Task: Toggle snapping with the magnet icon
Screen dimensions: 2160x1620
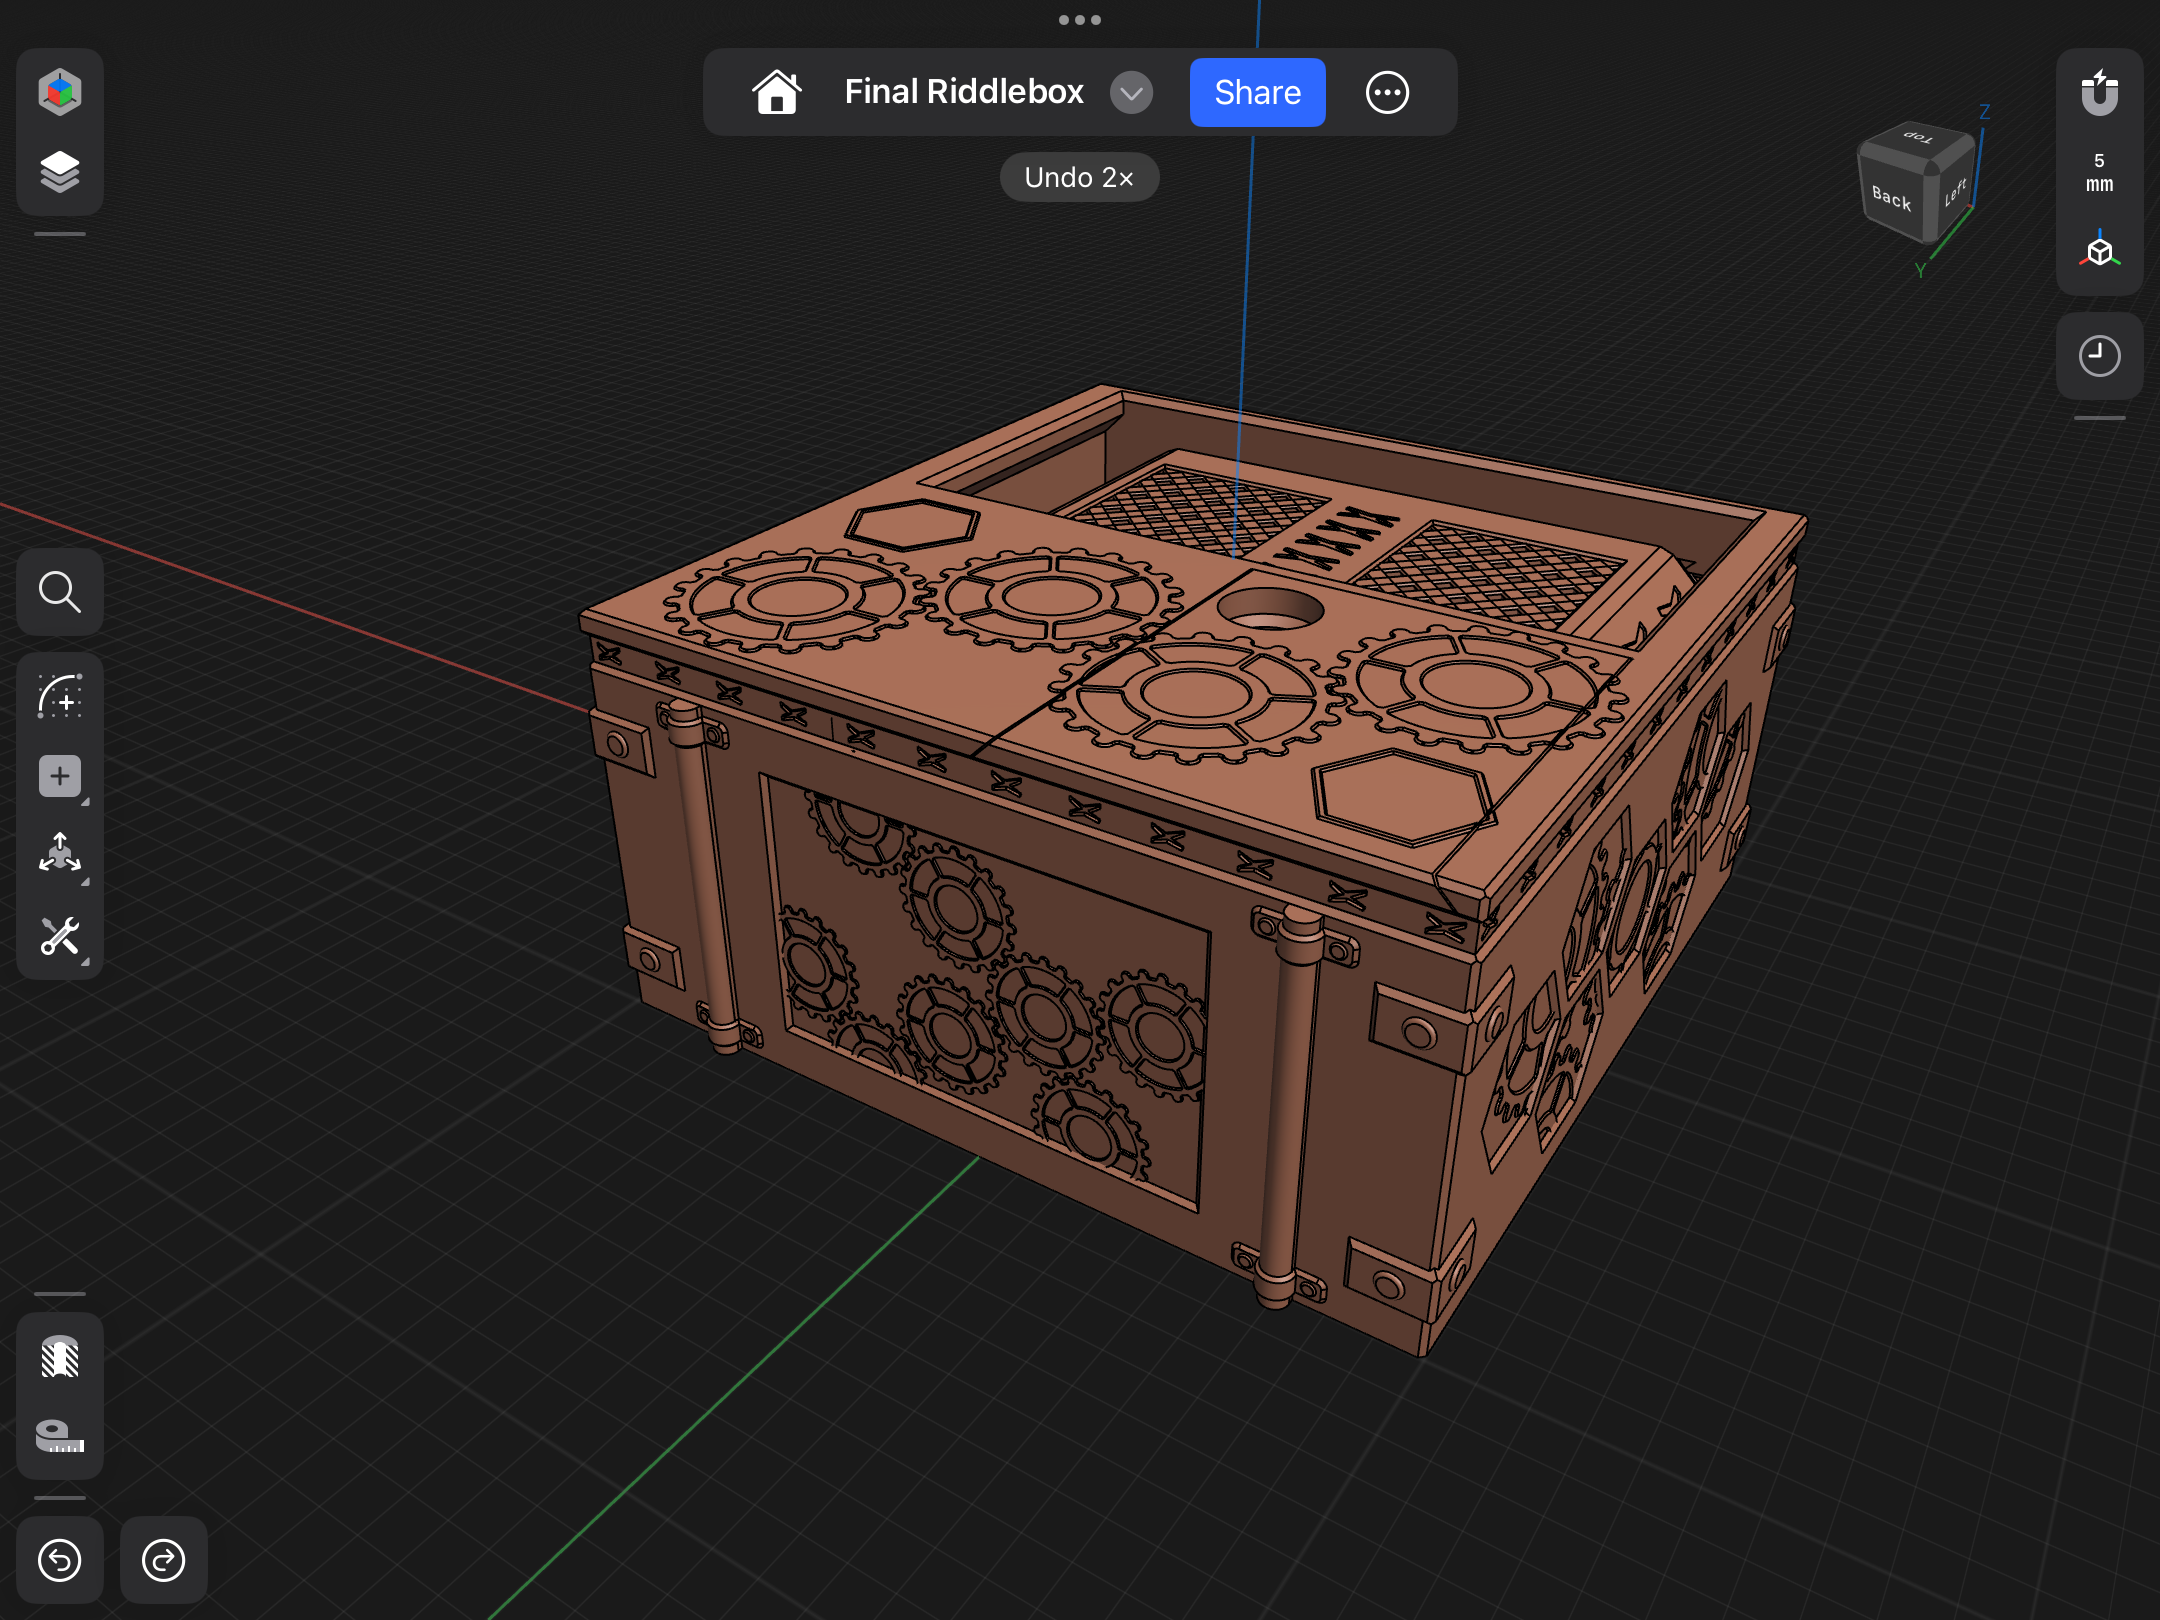Action: [x=2100, y=92]
